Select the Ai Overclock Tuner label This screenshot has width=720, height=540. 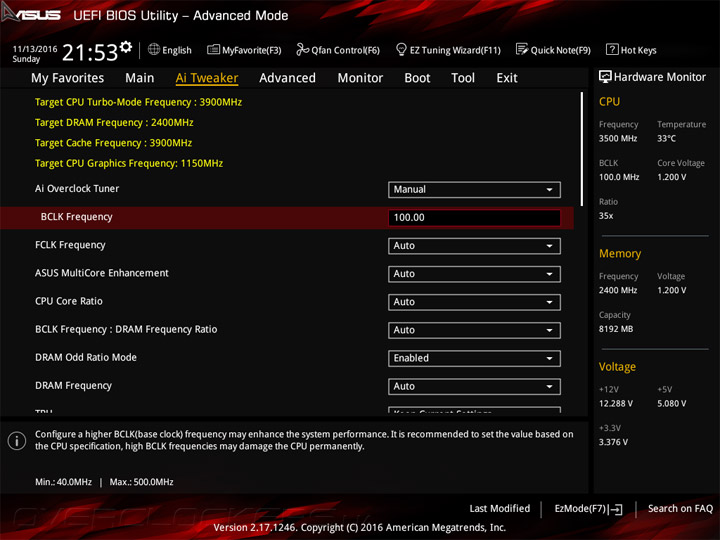[x=77, y=188]
